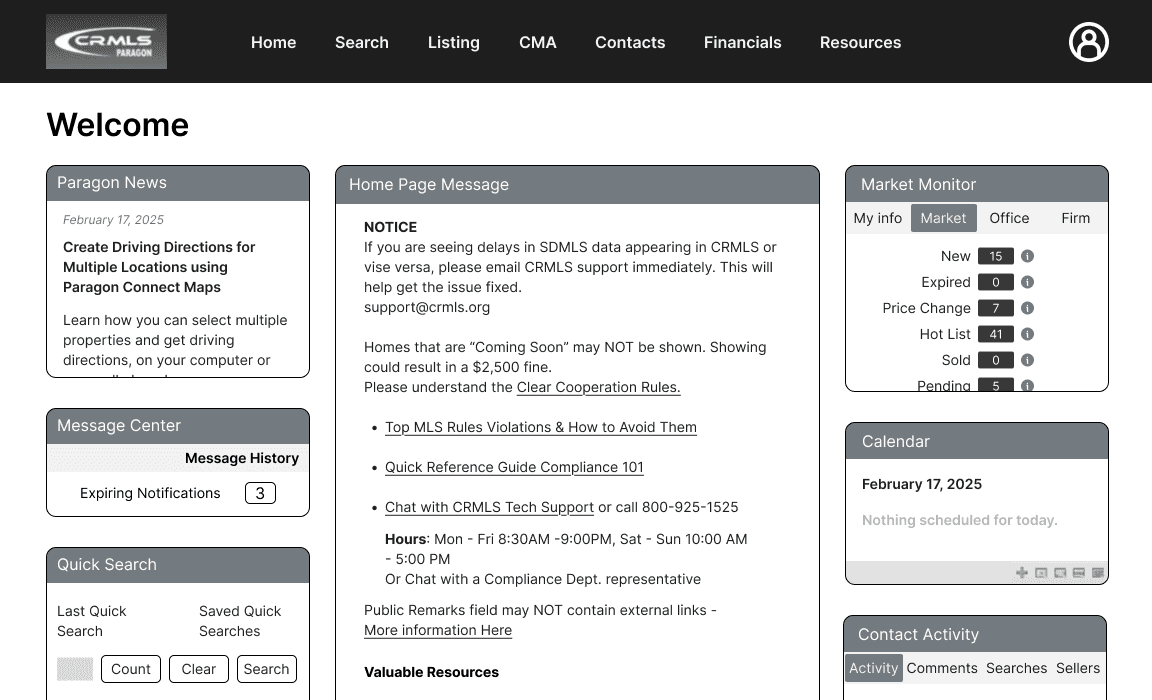Open Price Change count 7
Screen dimensions: 1152x700
(996, 308)
